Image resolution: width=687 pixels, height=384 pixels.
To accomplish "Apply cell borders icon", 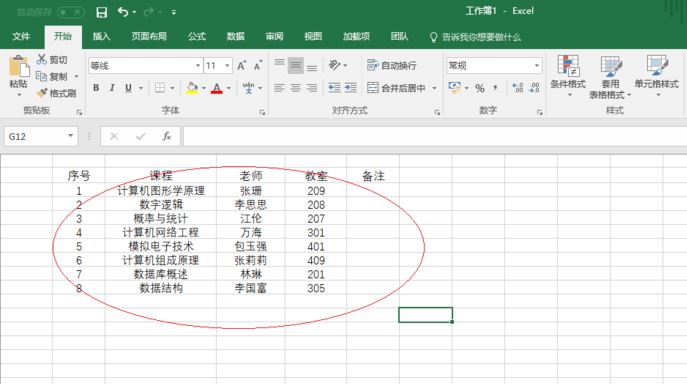I will click(160, 88).
